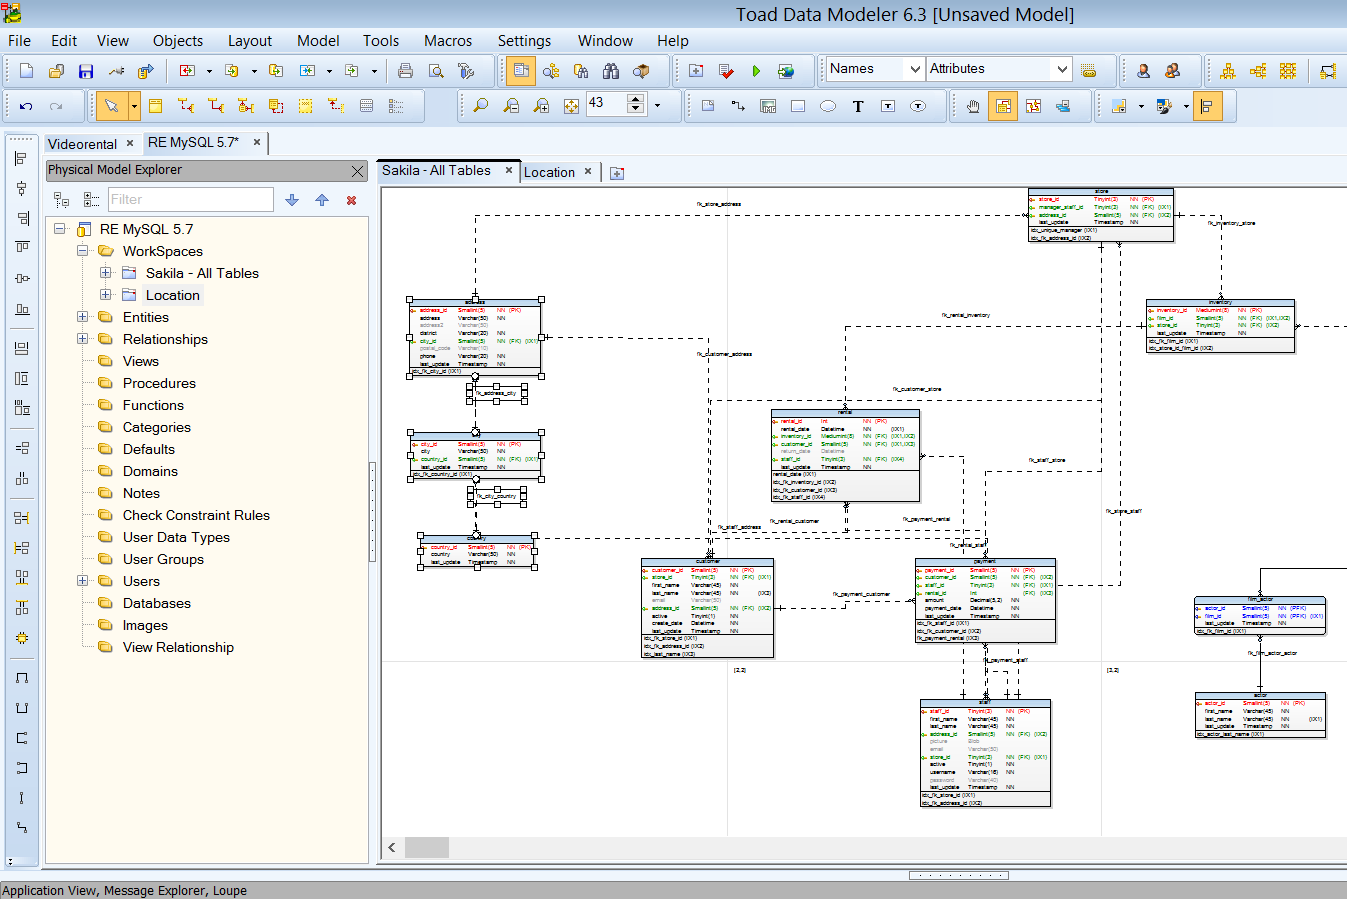Expand the Entities folder
Image resolution: width=1347 pixels, height=899 pixels.
click(x=82, y=317)
